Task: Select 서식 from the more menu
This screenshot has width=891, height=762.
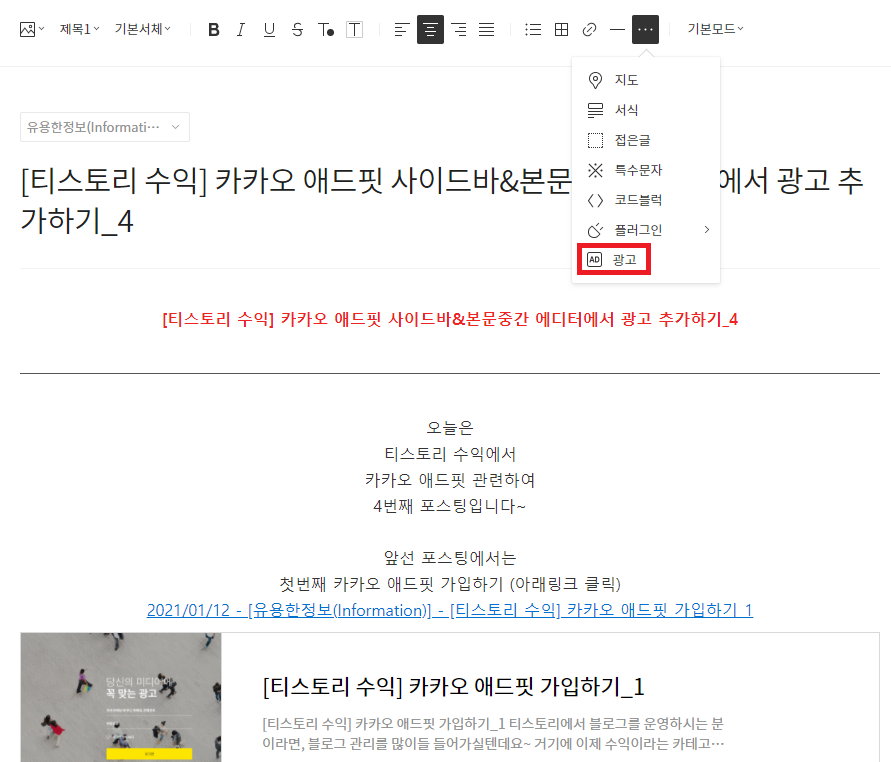Action: click(646, 110)
